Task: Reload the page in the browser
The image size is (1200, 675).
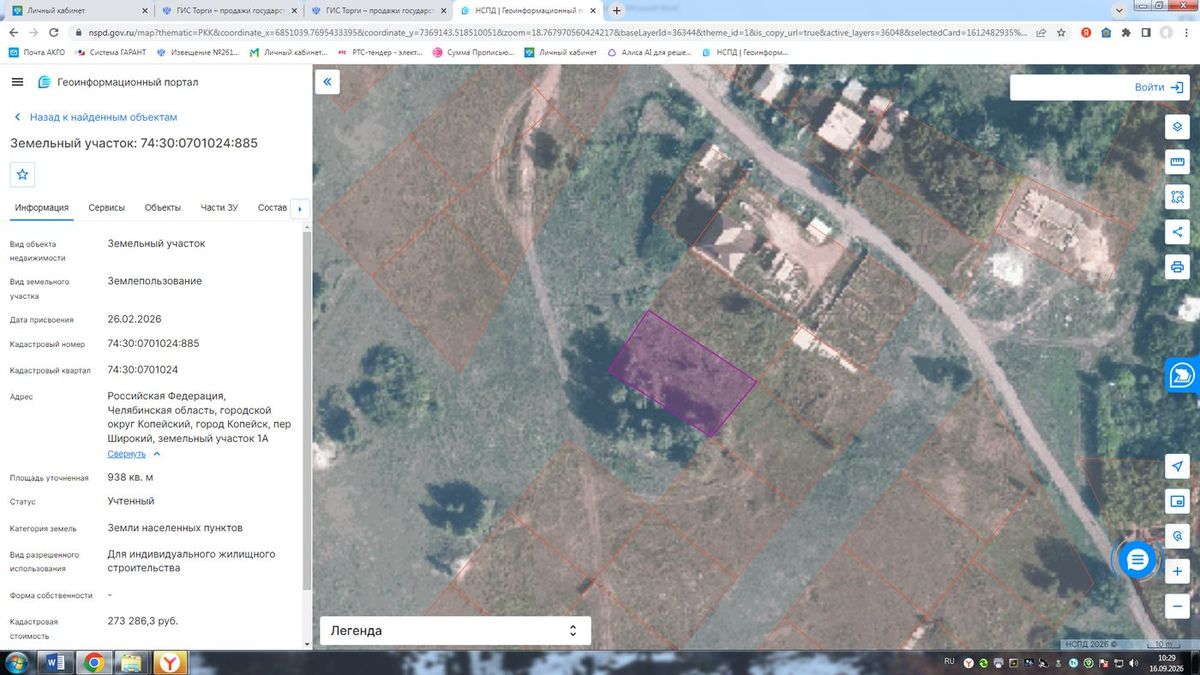Action: (x=56, y=32)
